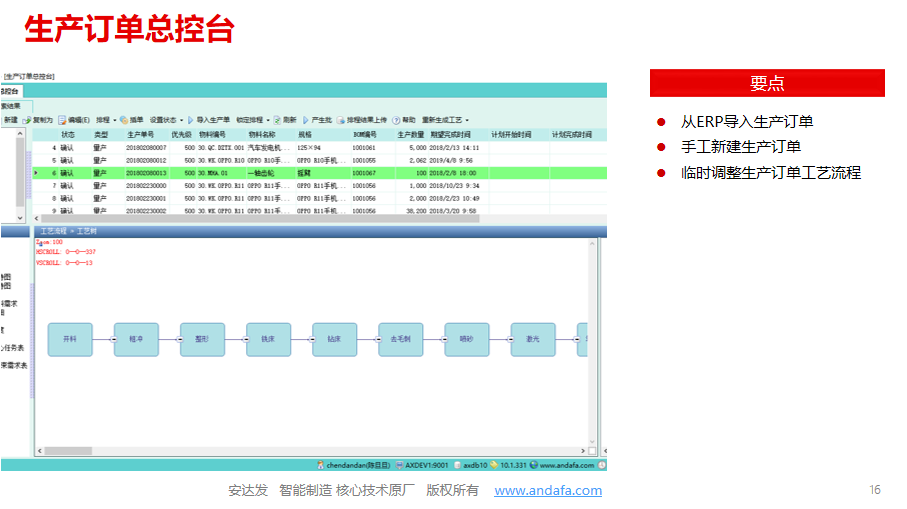Click the tag icon beside version 10.1.331

[494, 465]
